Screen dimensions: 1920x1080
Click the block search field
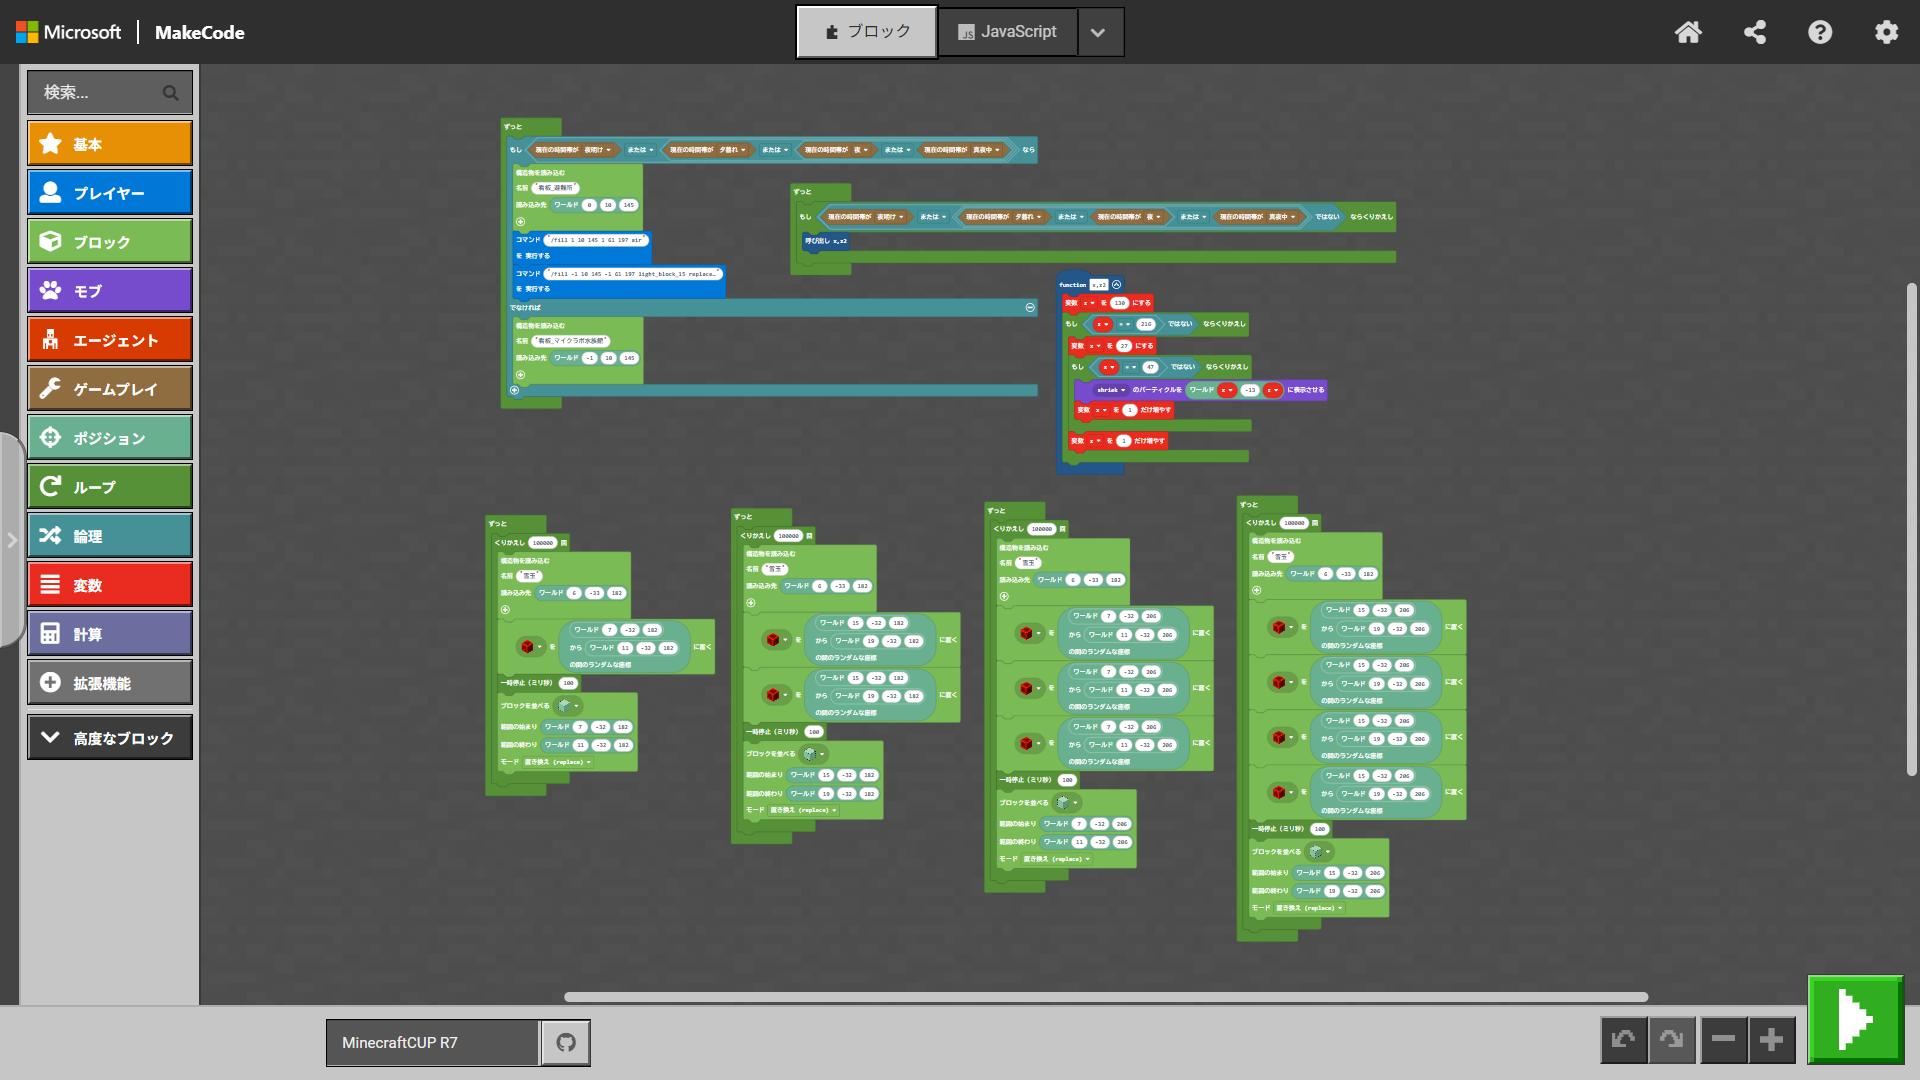pyautogui.click(x=100, y=92)
